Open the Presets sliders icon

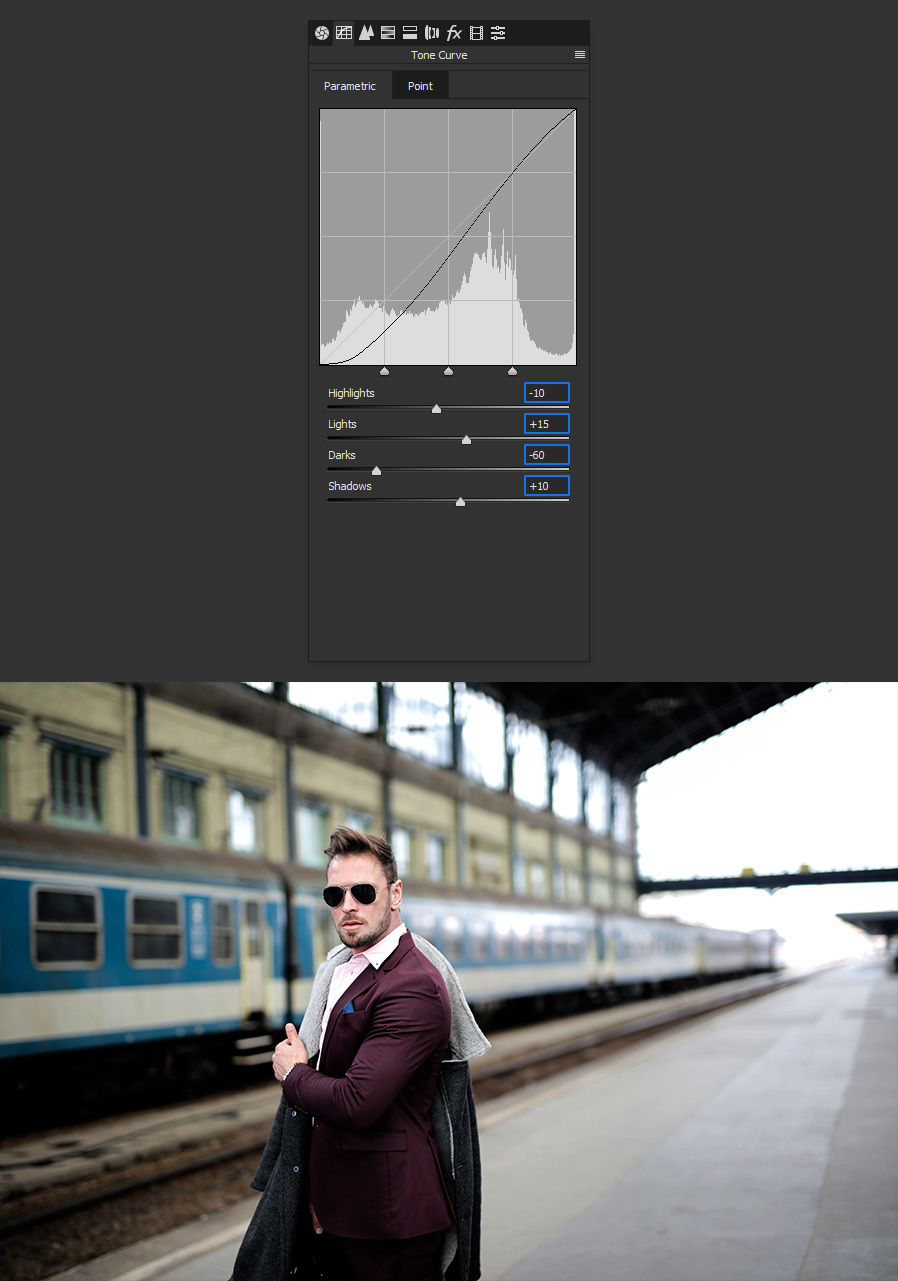498,33
